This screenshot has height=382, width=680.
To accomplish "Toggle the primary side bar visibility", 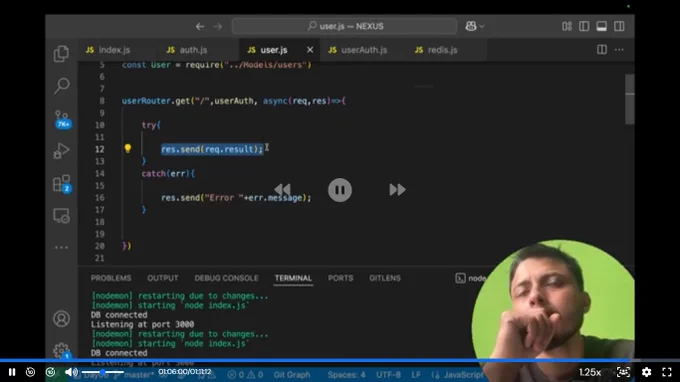I will click(x=584, y=26).
